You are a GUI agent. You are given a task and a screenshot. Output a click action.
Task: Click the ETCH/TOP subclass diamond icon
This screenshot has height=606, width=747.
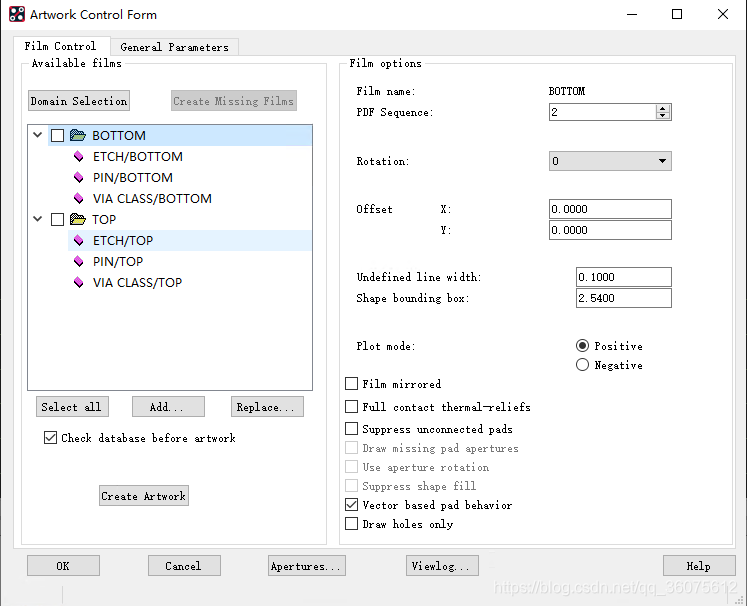tap(79, 241)
